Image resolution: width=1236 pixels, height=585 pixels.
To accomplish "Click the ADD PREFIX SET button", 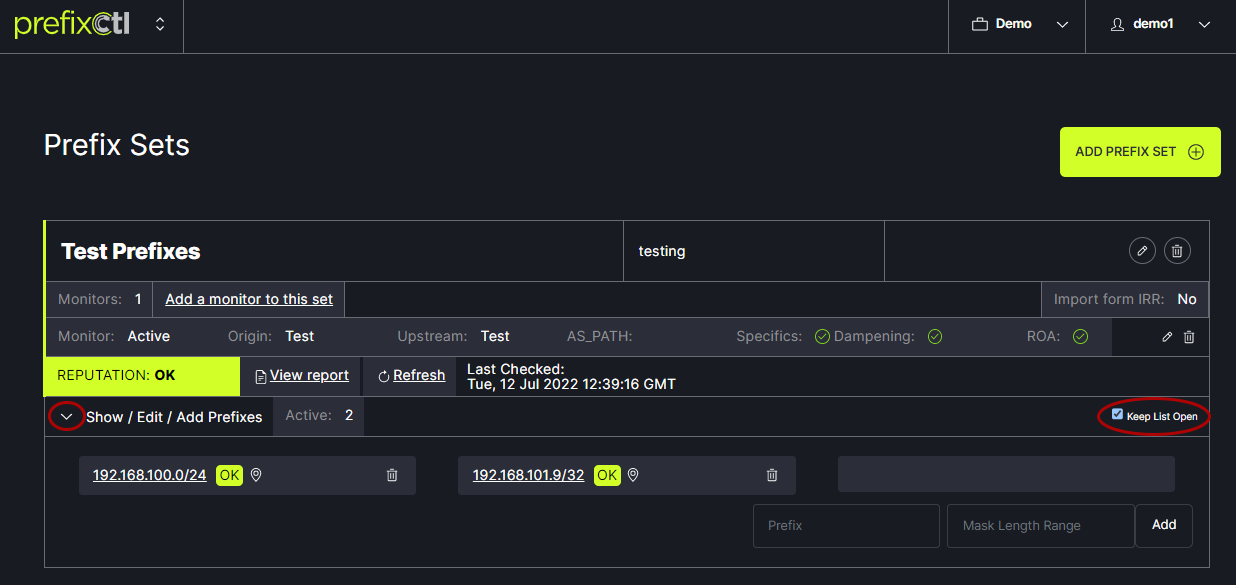I will pyautogui.click(x=1139, y=152).
